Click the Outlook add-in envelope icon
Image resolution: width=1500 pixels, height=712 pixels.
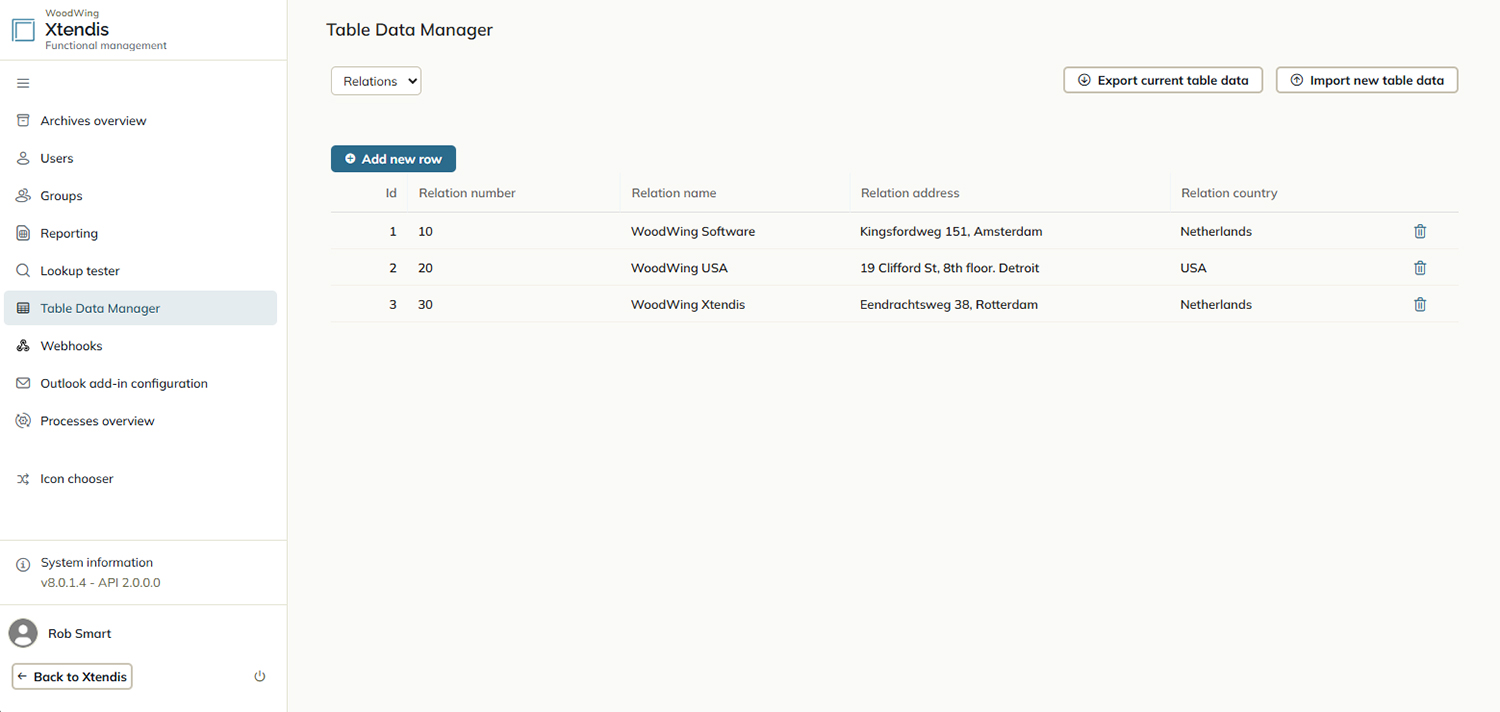click(x=23, y=383)
